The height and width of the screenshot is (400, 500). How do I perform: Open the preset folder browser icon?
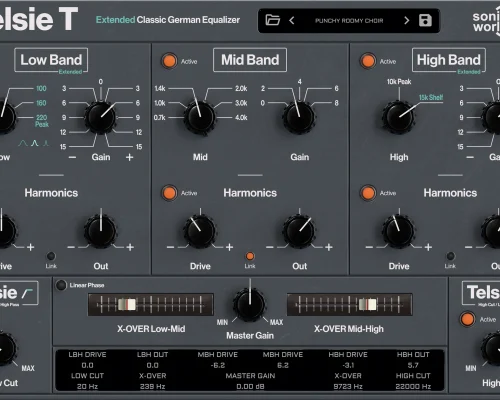coord(272,20)
